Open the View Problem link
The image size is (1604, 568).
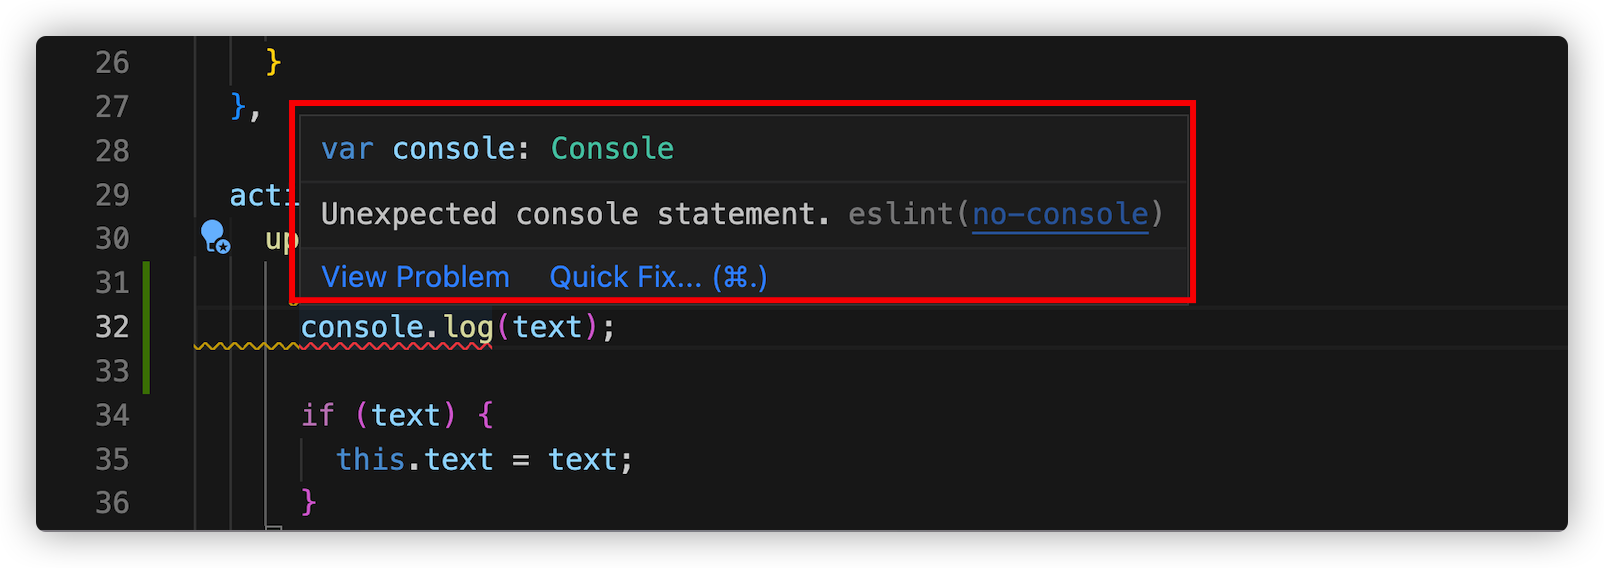pyautogui.click(x=415, y=277)
